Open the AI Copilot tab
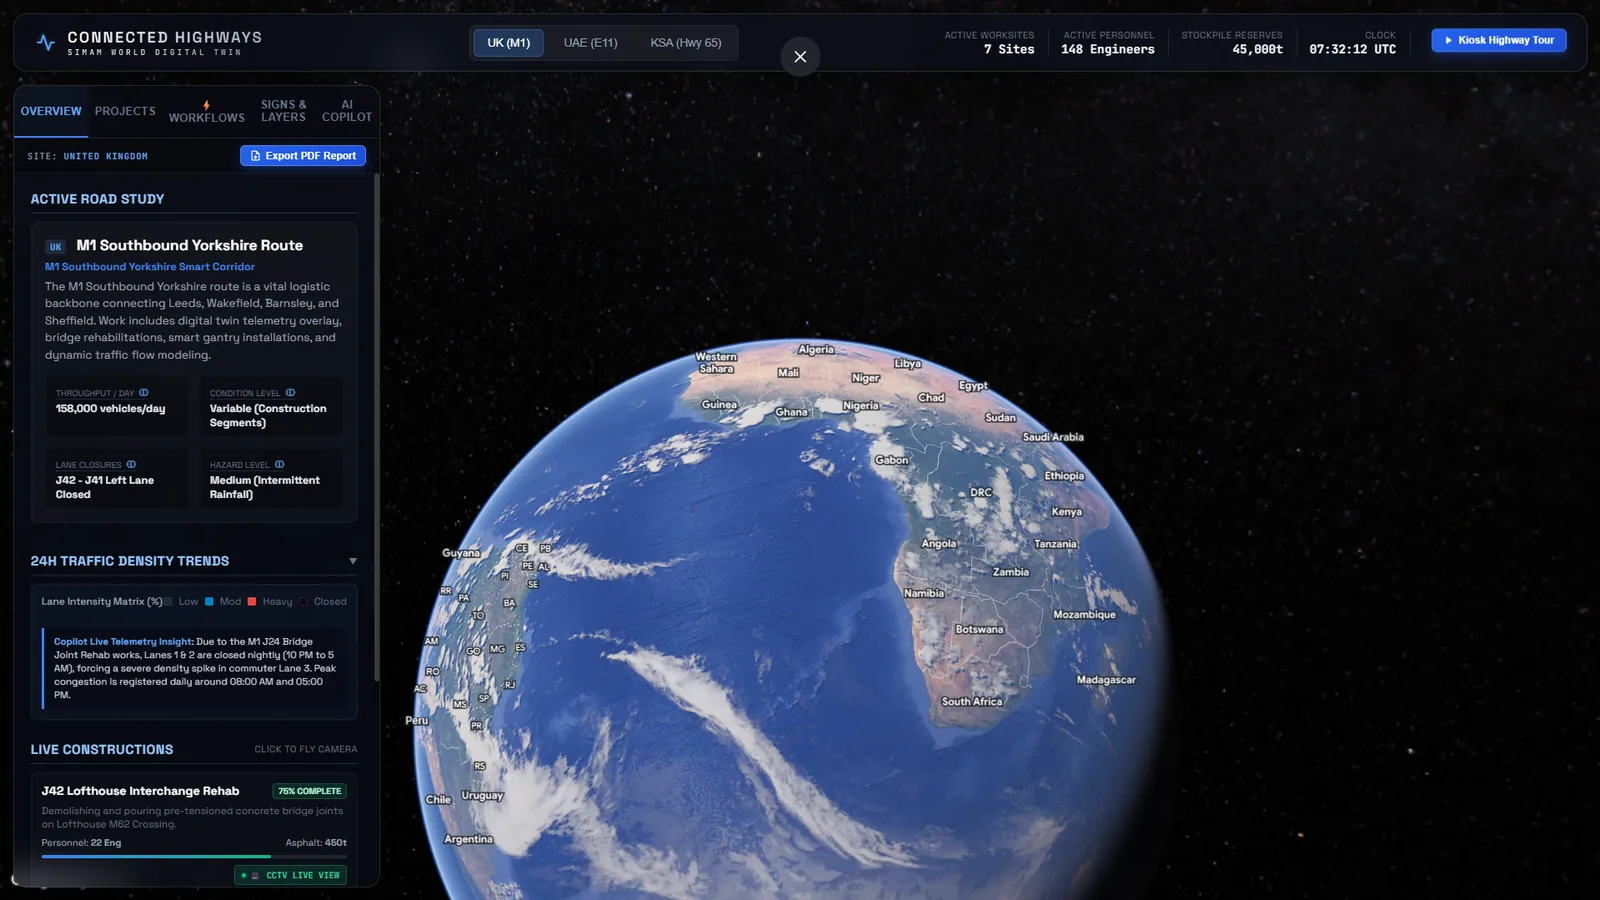 (x=347, y=111)
